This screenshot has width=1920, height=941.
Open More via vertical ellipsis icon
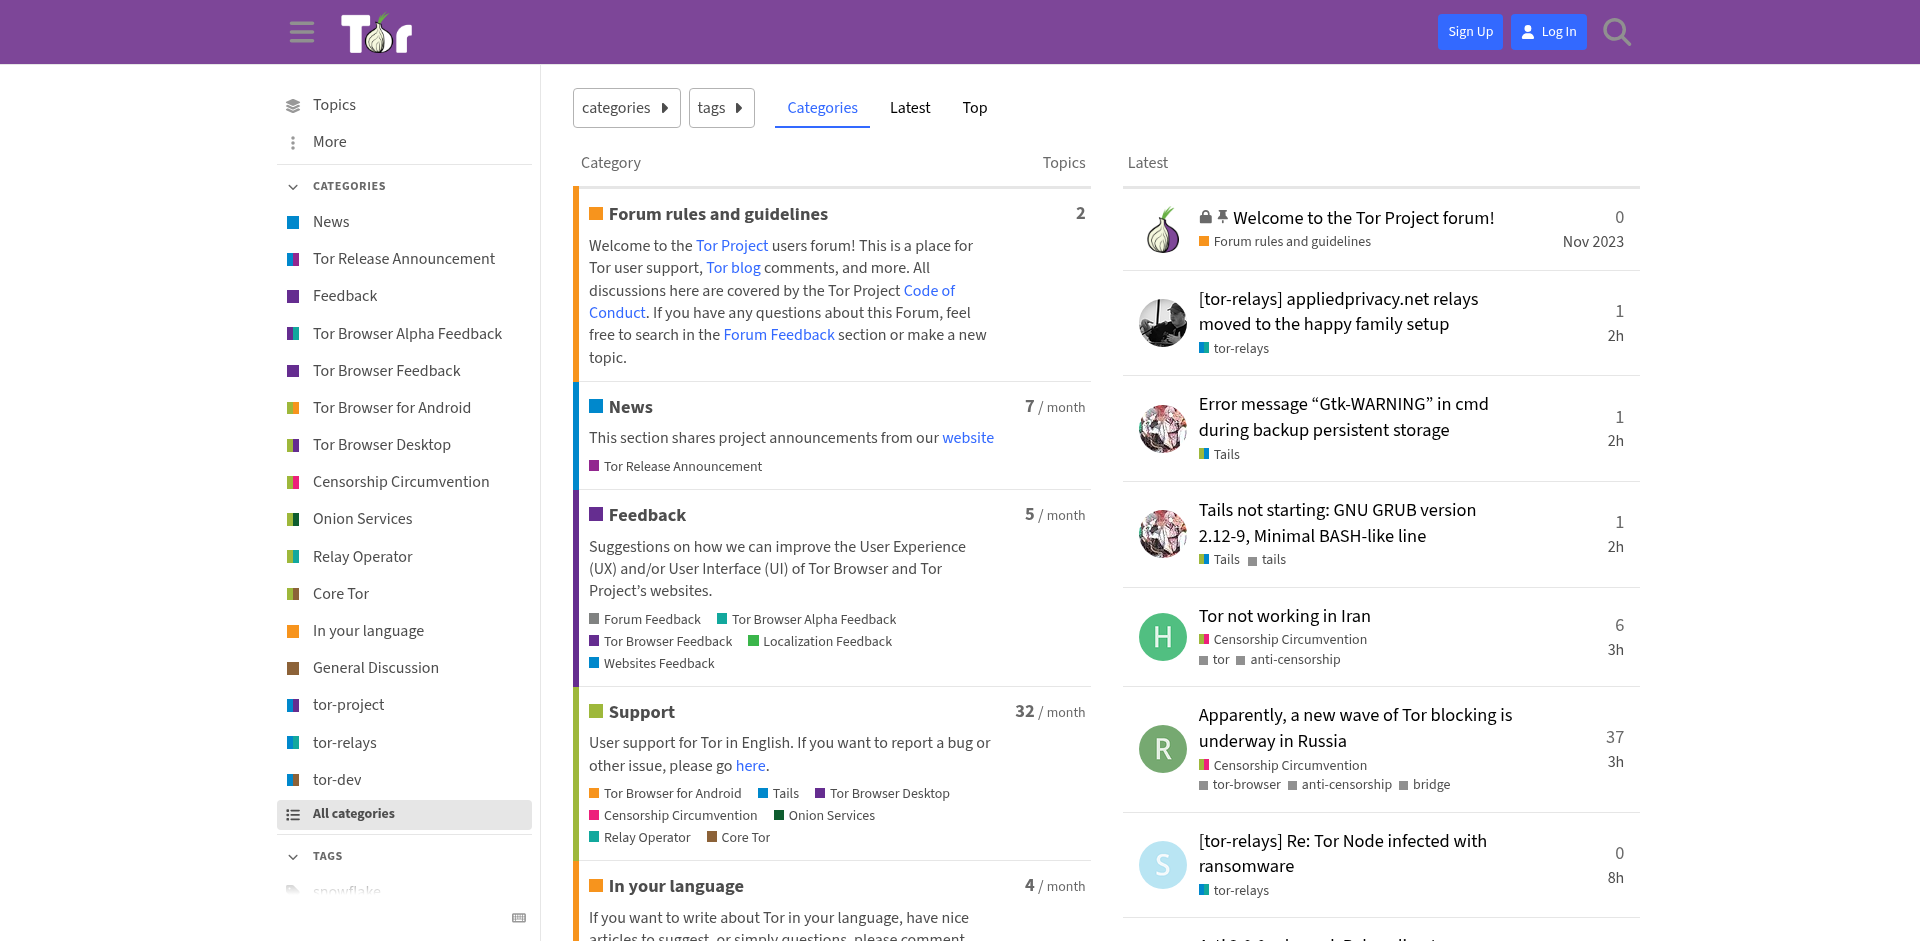pyautogui.click(x=293, y=143)
